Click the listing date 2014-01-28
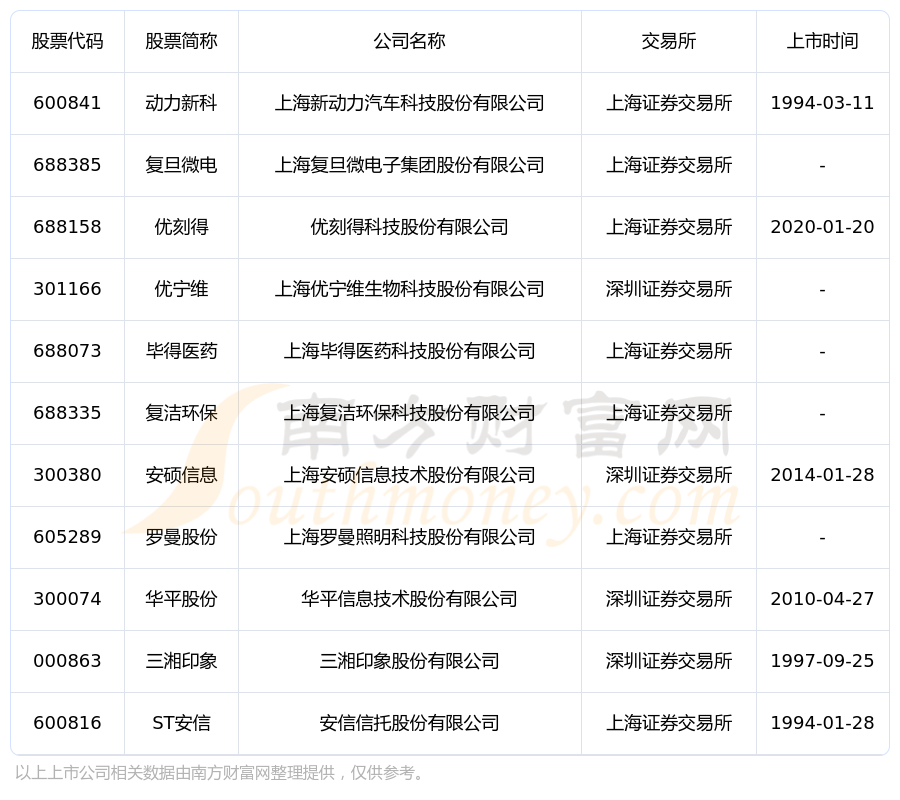Screen dimensions: 900x800 pyautogui.click(x=822, y=475)
